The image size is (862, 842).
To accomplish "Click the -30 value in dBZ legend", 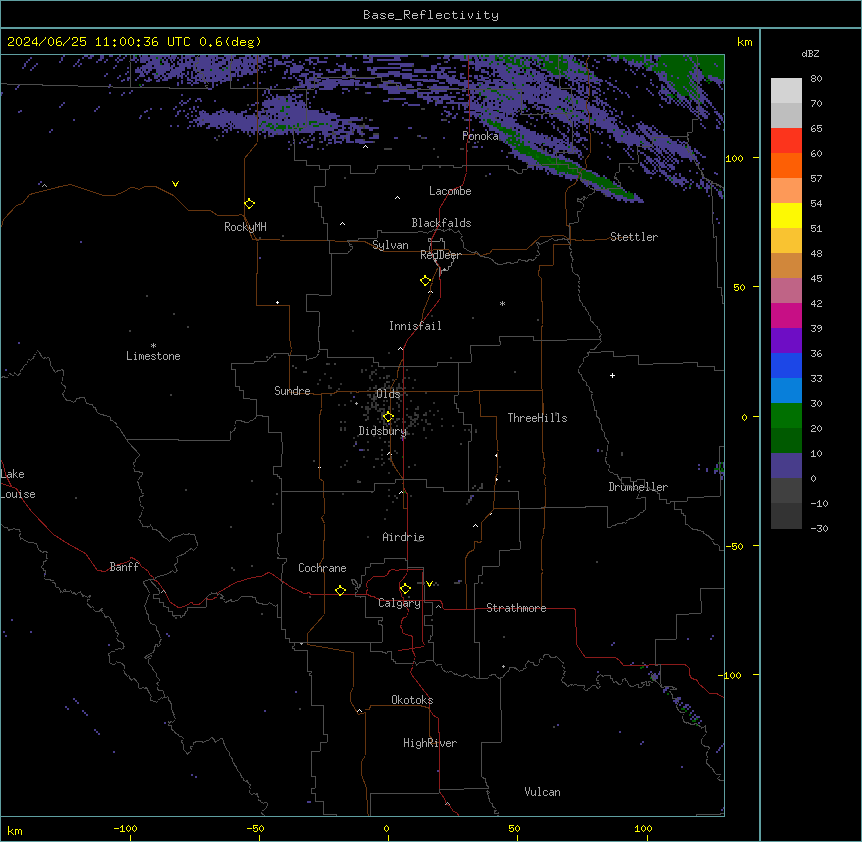I will pos(819,528).
